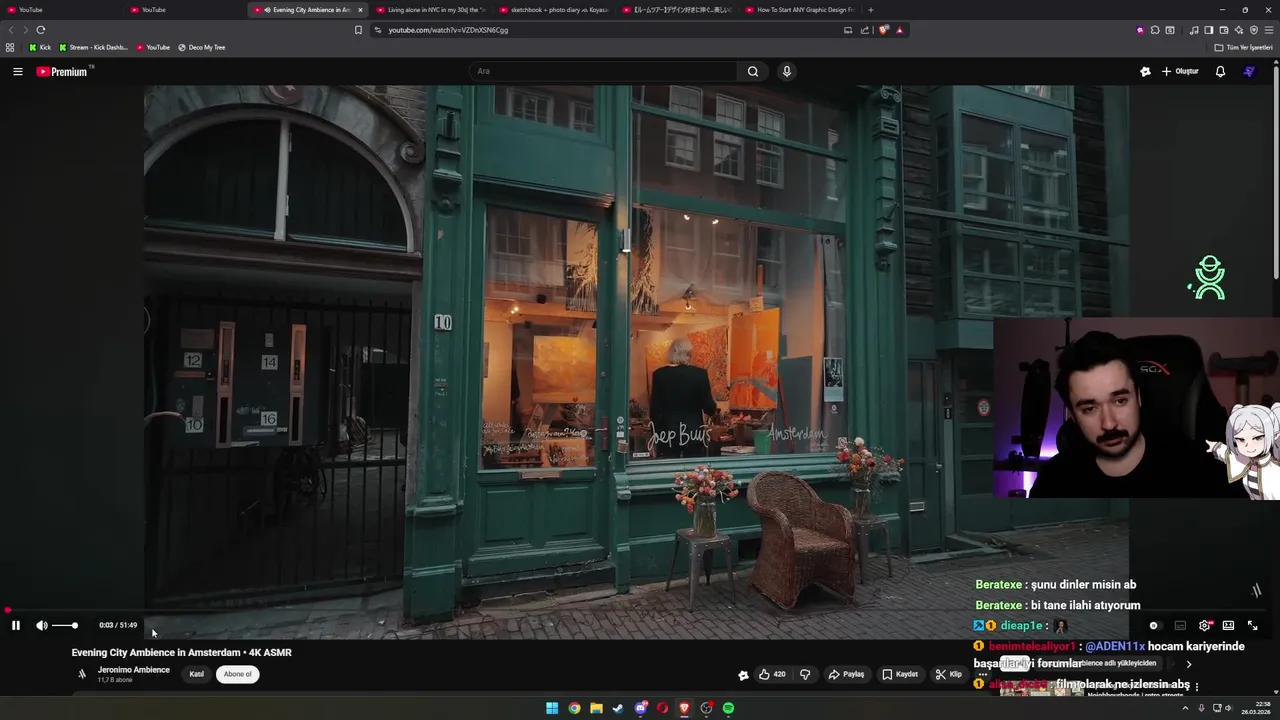Screen dimensions: 1280x720
Task: Mute the video volume speaker icon
Action: click(42, 625)
